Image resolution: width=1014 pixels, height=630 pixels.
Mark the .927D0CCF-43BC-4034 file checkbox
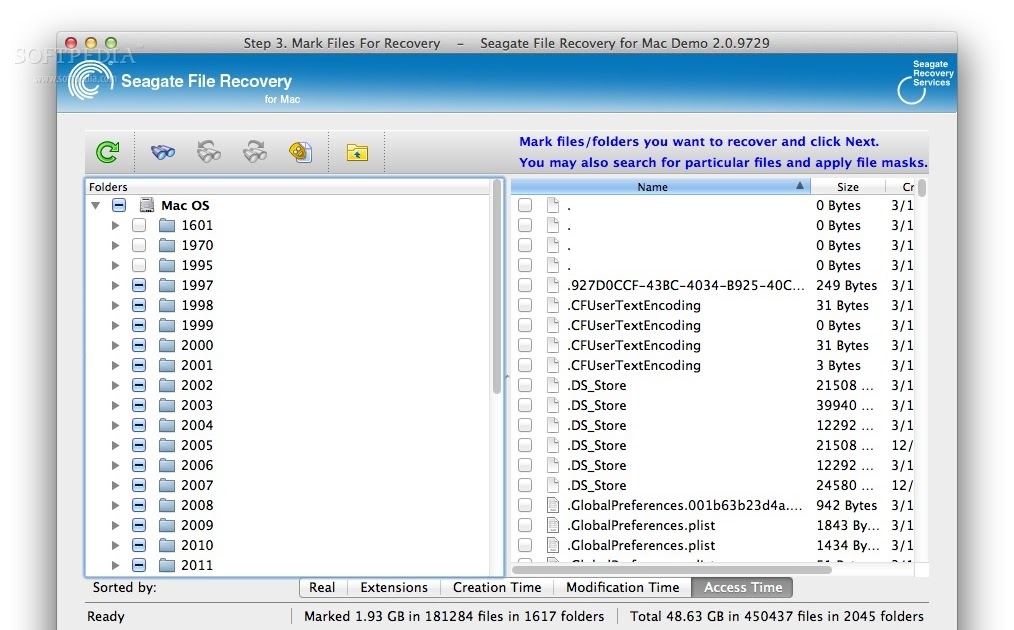click(x=525, y=285)
